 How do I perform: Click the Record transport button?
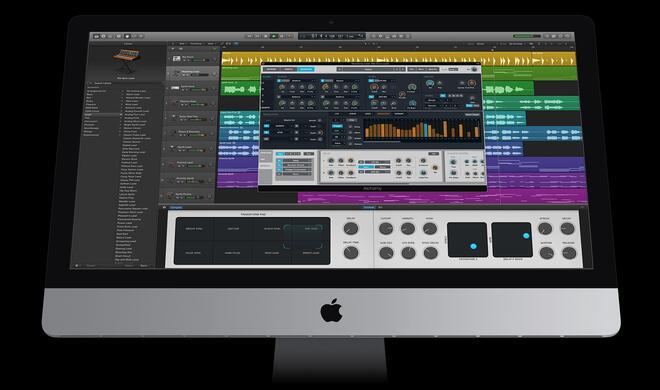[282, 37]
